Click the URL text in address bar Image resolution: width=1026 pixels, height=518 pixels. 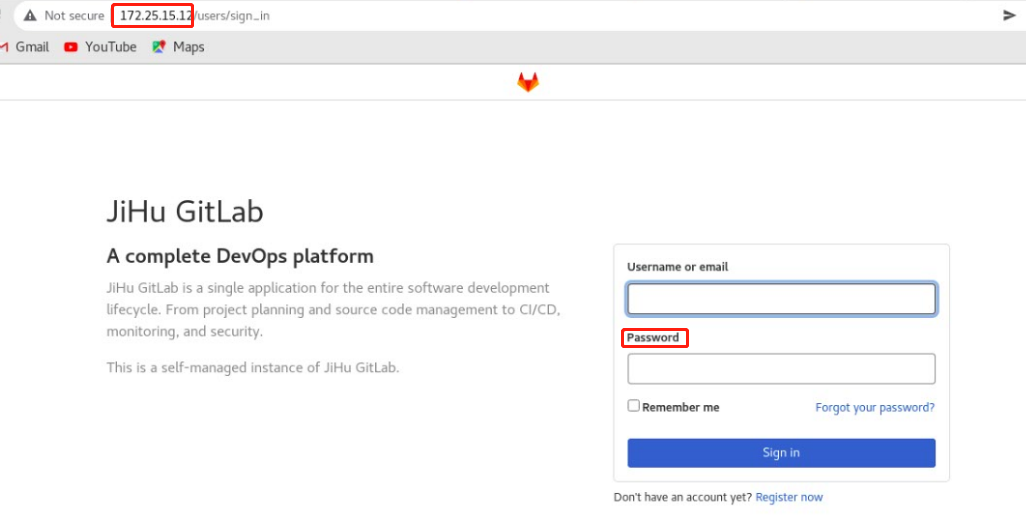tap(195, 16)
